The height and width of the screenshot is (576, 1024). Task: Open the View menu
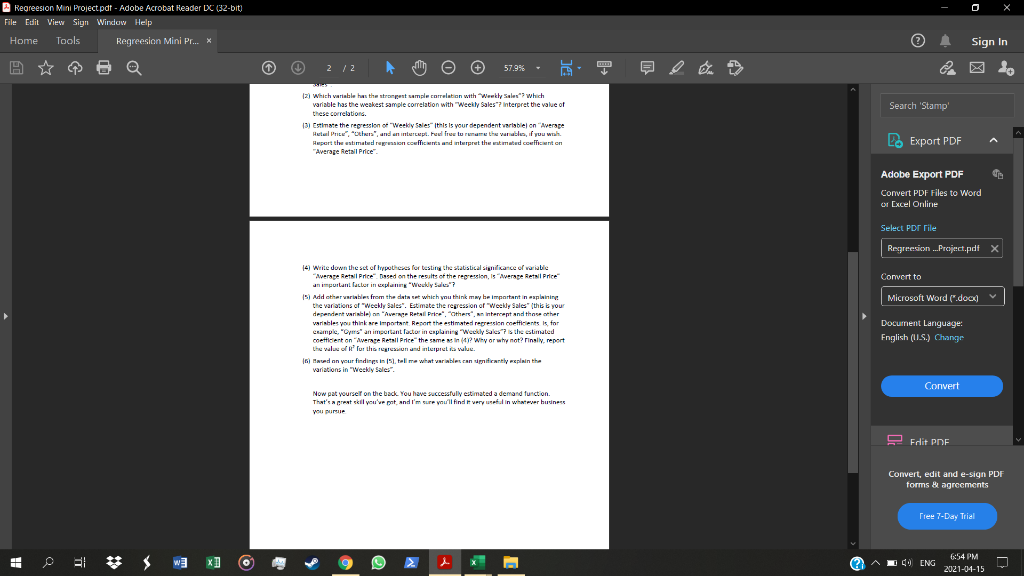tap(56, 22)
